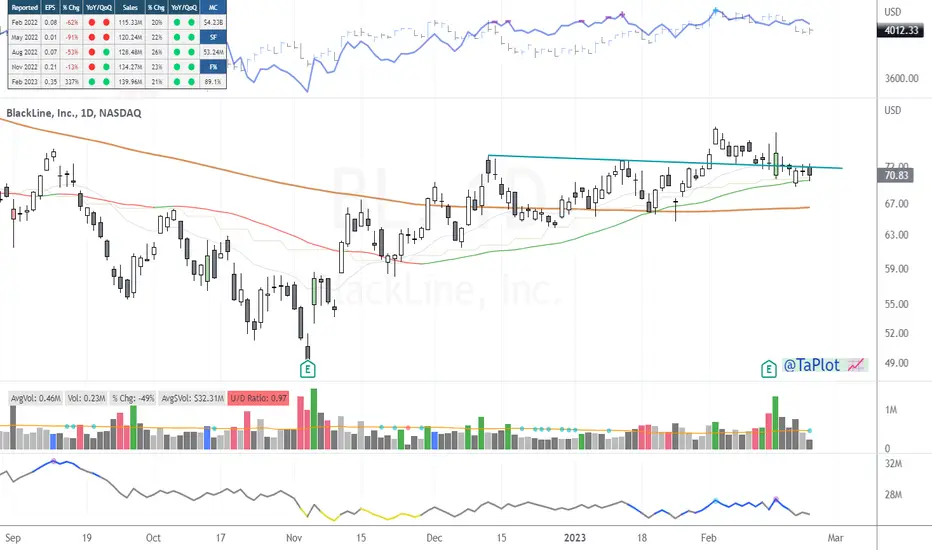Click the Sales column header

130,8
